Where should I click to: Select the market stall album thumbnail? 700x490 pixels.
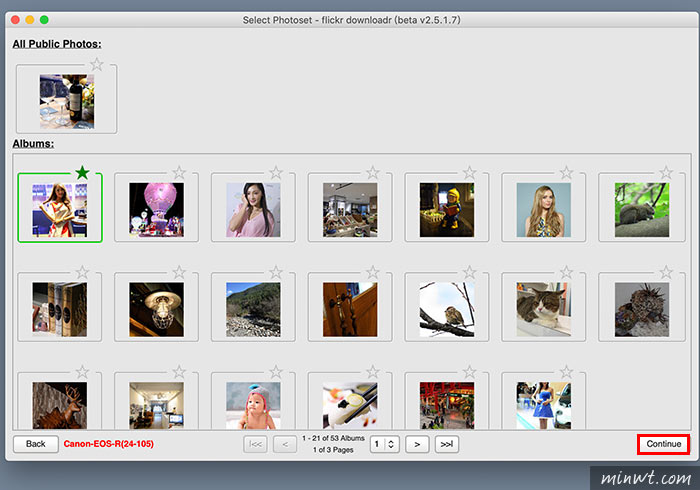(350, 210)
